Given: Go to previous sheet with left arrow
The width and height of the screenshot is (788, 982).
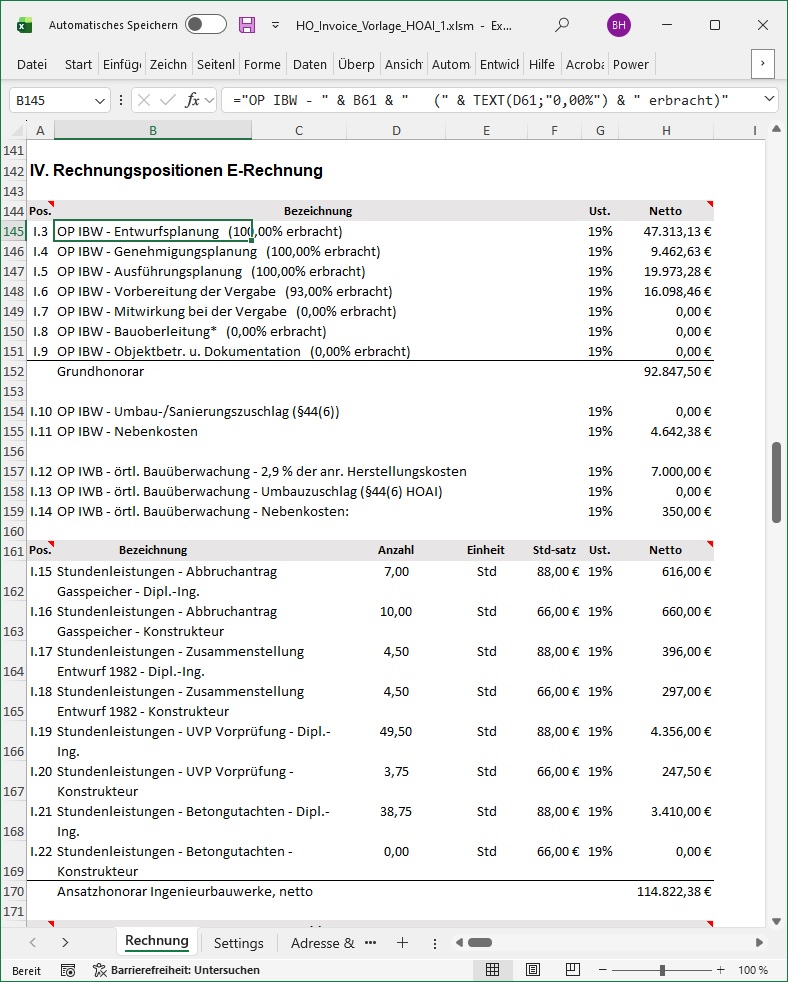Looking at the screenshot, I should click(x=33, y=942).
